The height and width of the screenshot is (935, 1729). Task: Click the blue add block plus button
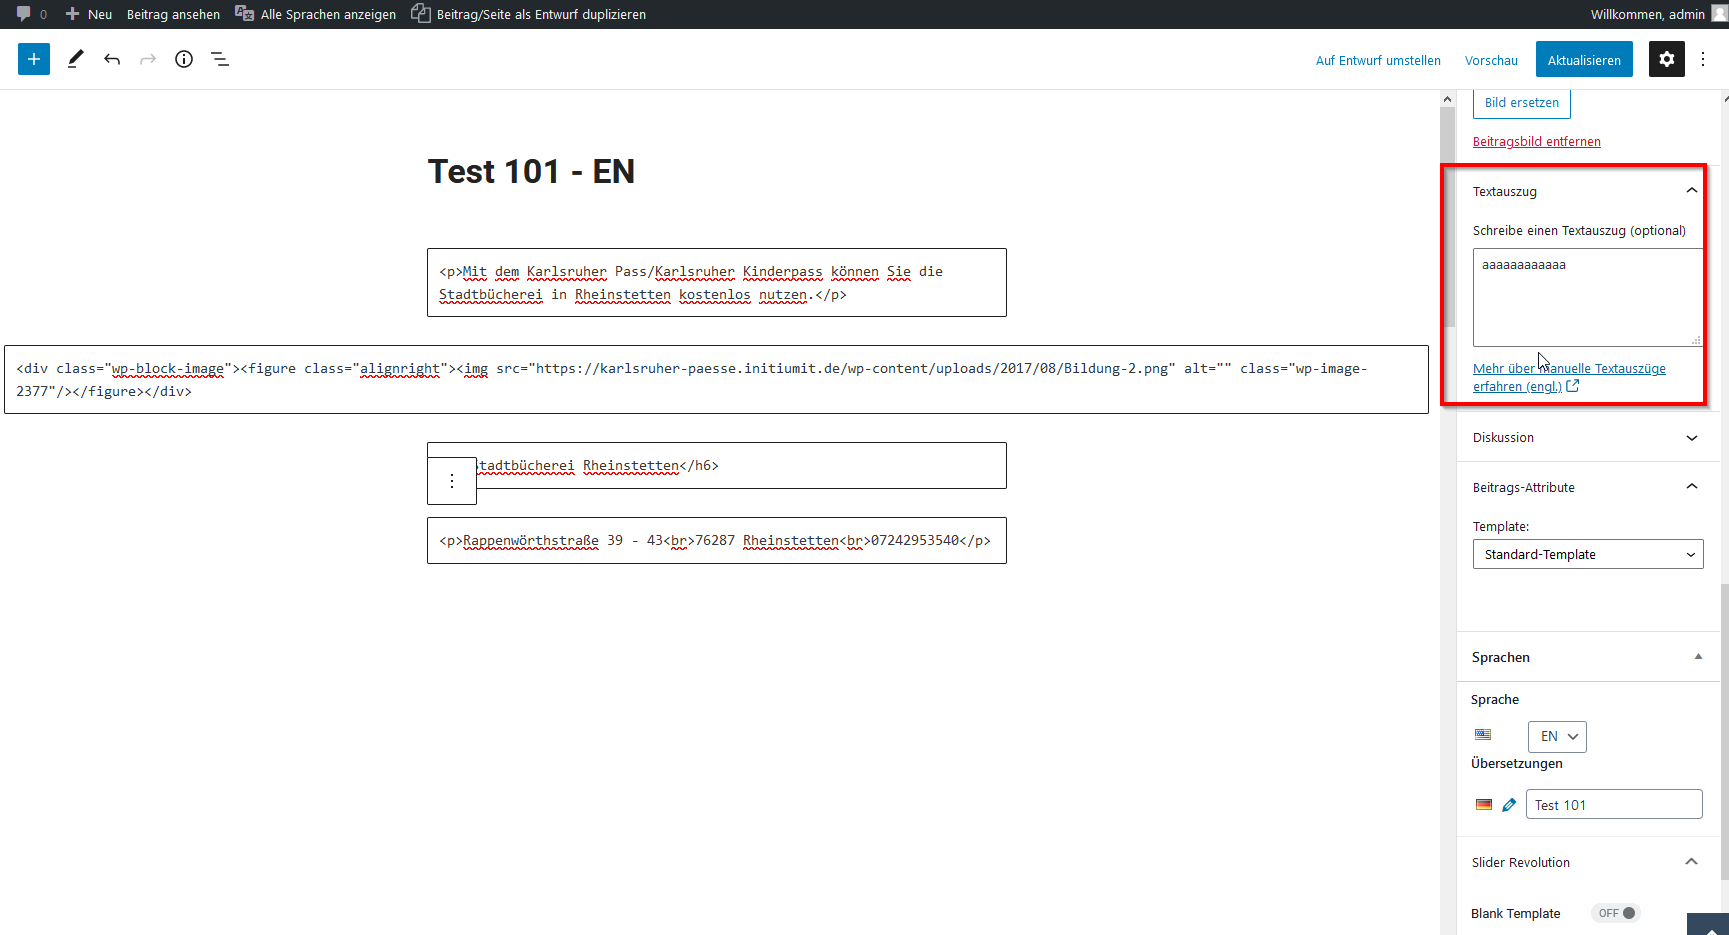[34, 59]
